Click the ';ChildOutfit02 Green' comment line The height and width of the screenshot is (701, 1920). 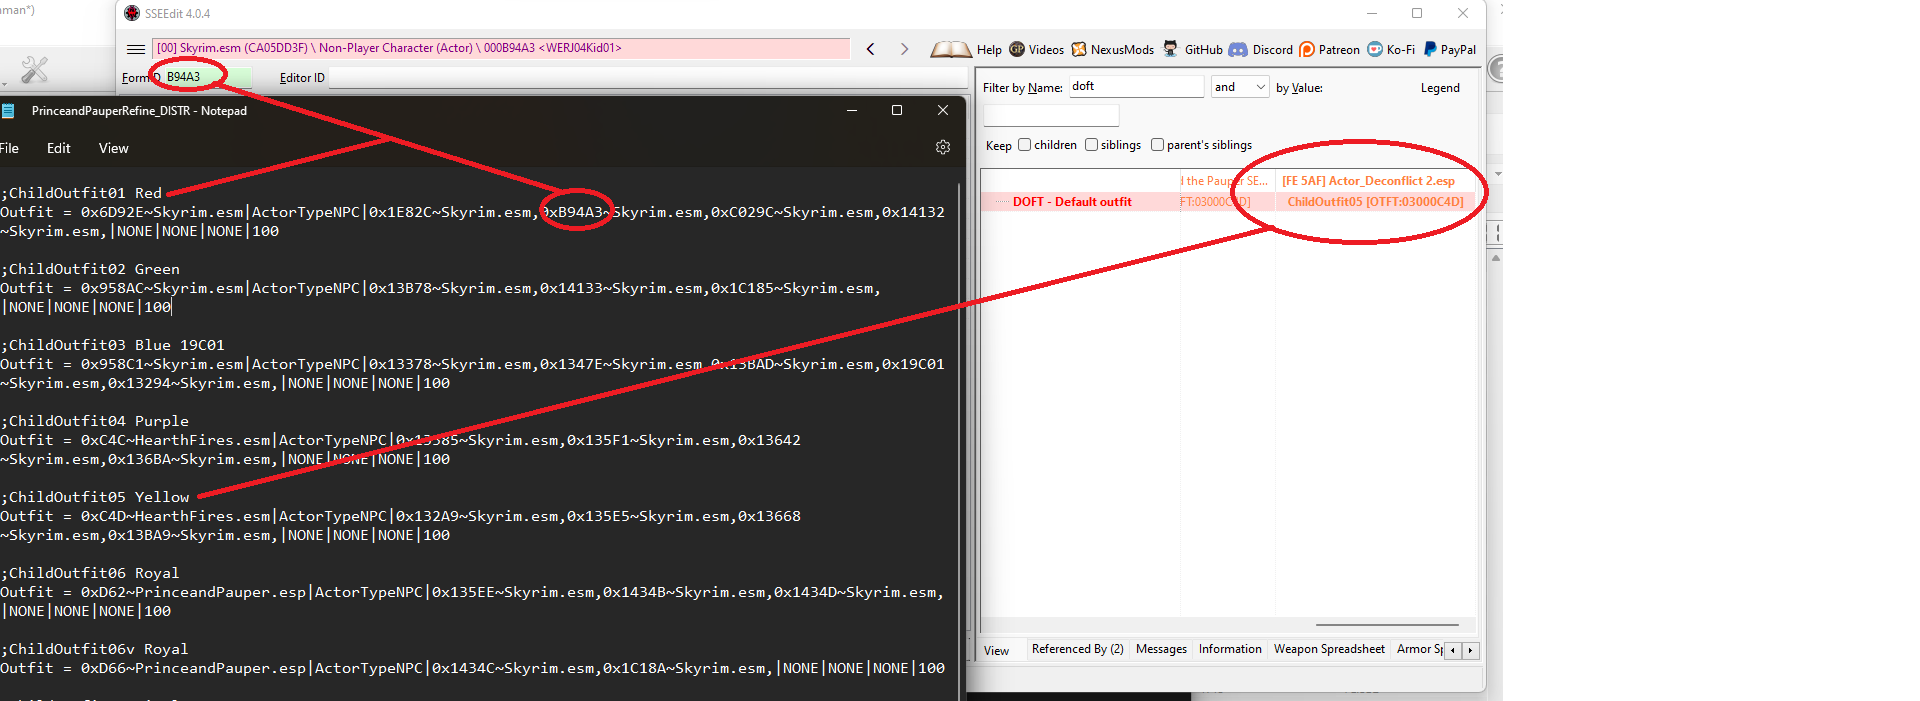90,269
